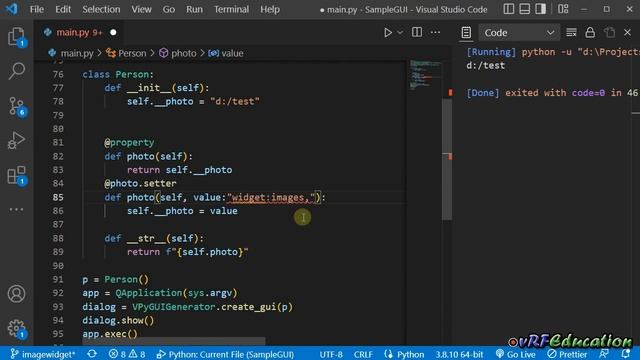Open the Run menu
The width and height of the screenshot is (640, 360).
pos(194,9)
